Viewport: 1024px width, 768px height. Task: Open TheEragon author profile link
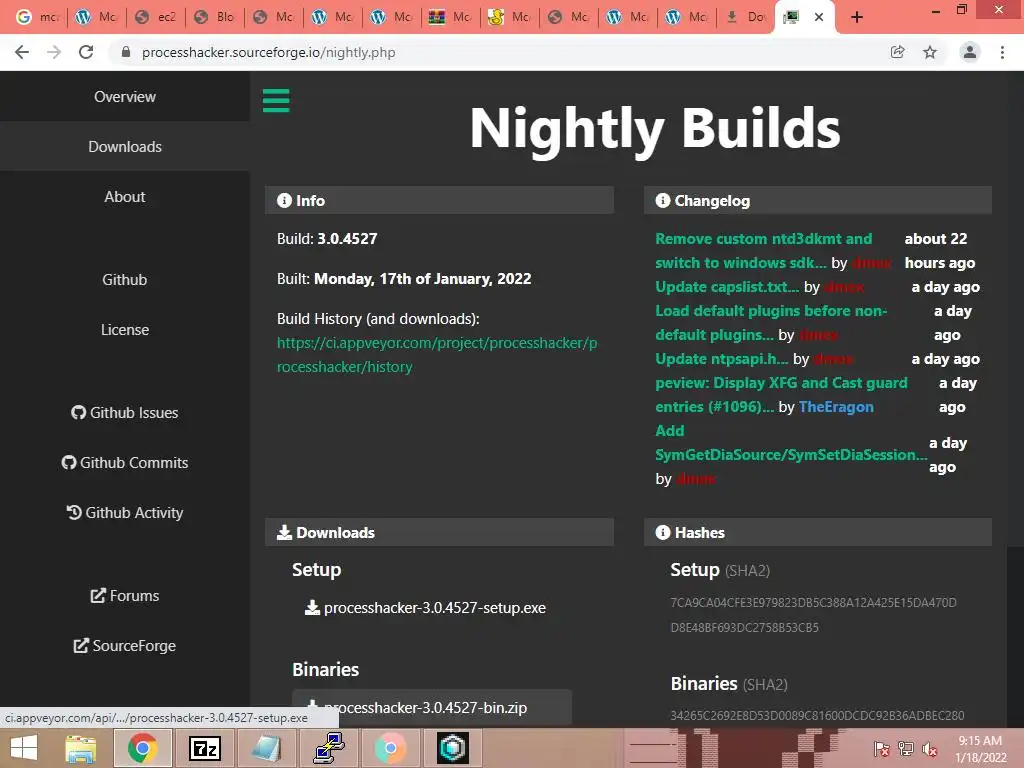836,407
